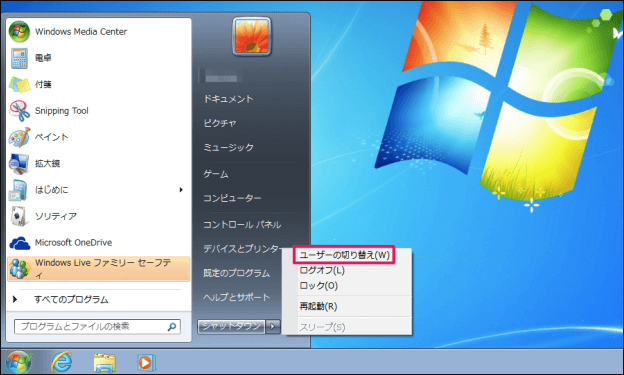Click the magnifier search icon in search box
624x375 pixels.
[x=172, y=327]
